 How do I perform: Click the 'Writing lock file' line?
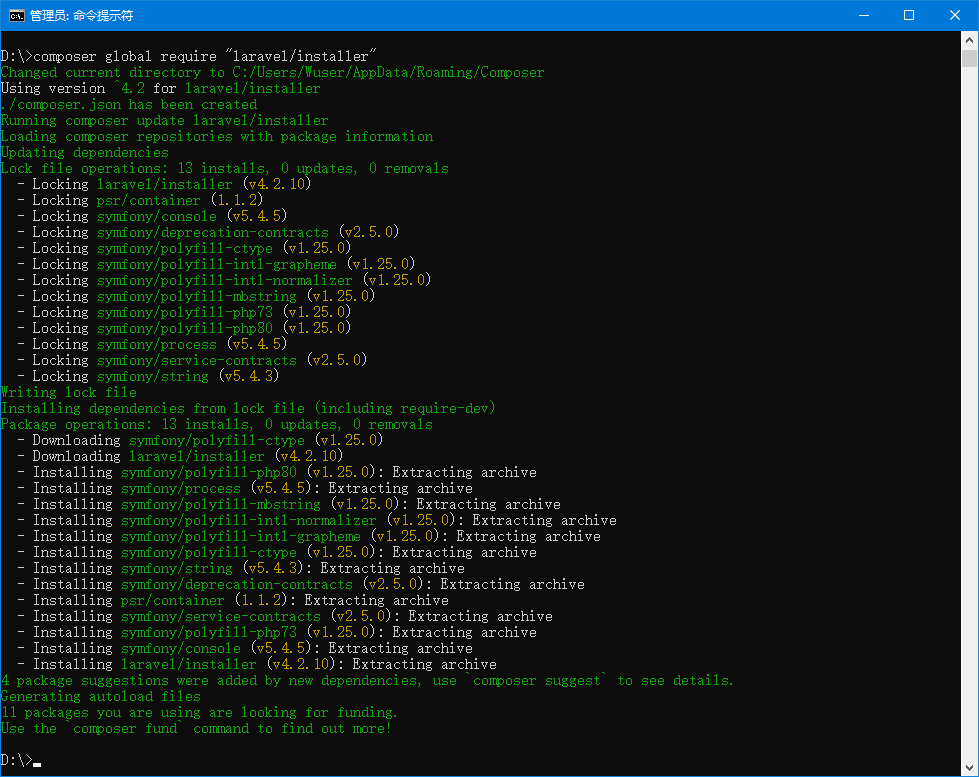[x=69, y=392]
